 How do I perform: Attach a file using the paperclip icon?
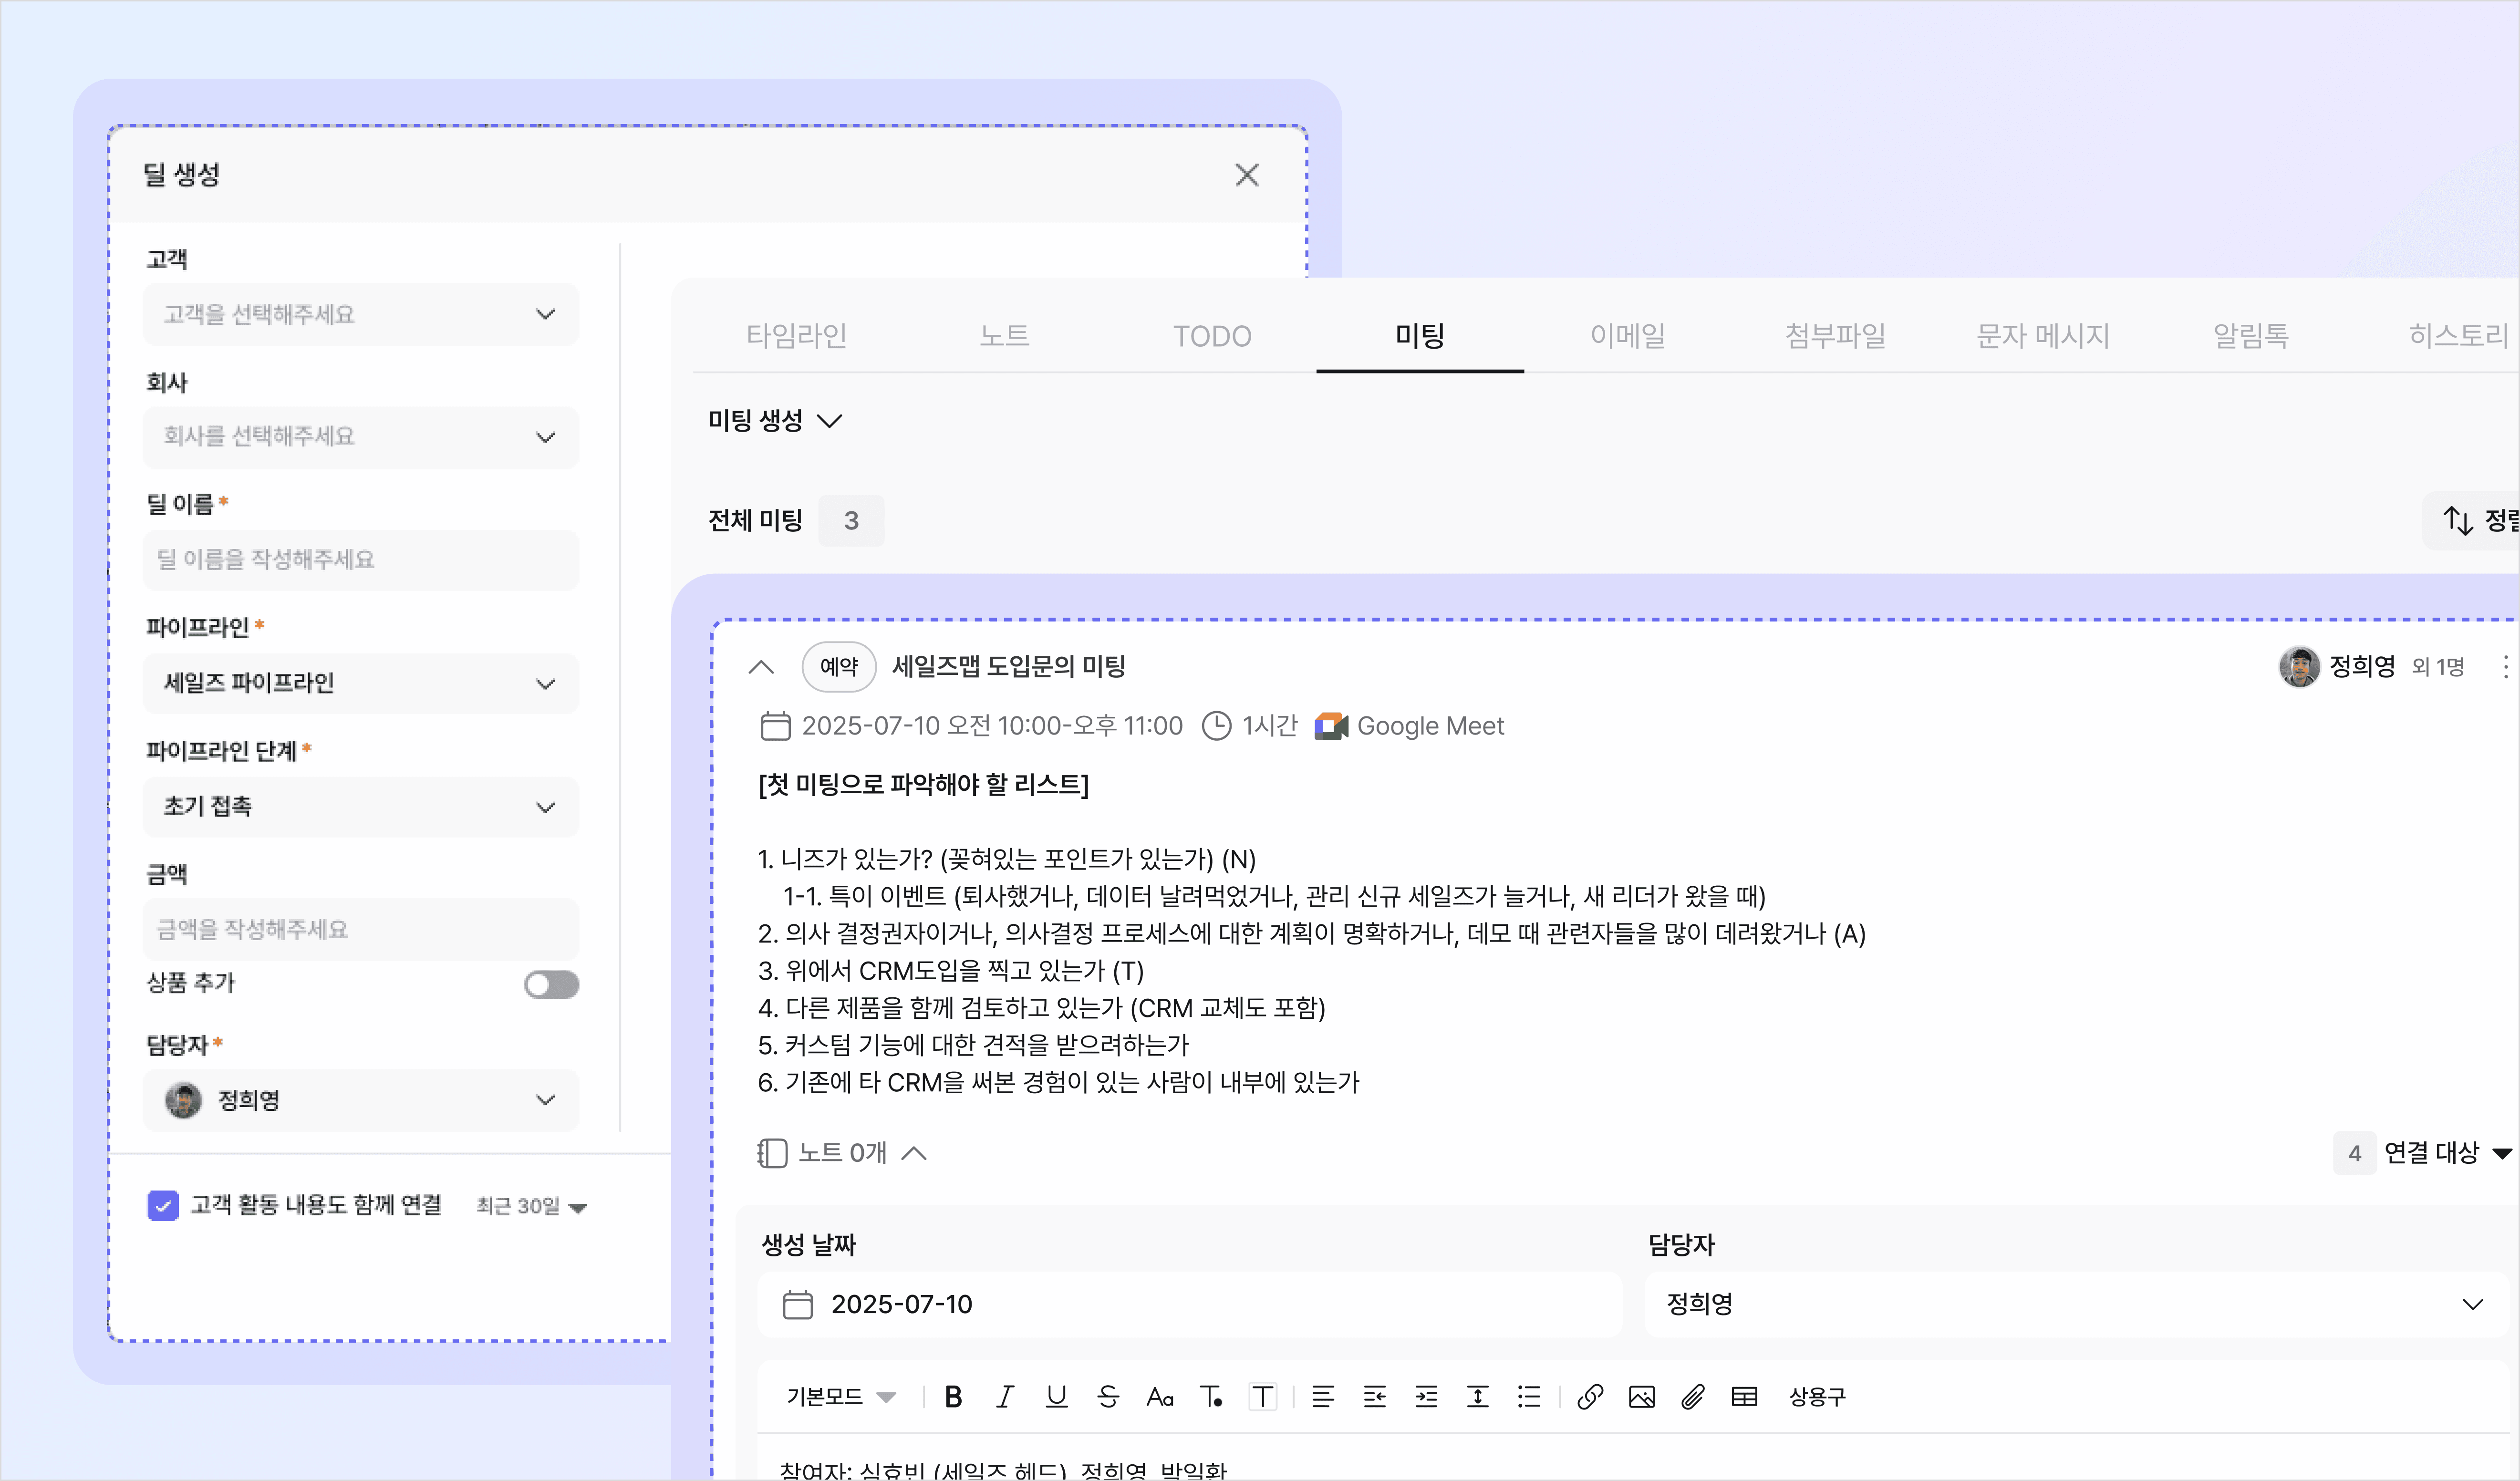tap(1692, 1397)
